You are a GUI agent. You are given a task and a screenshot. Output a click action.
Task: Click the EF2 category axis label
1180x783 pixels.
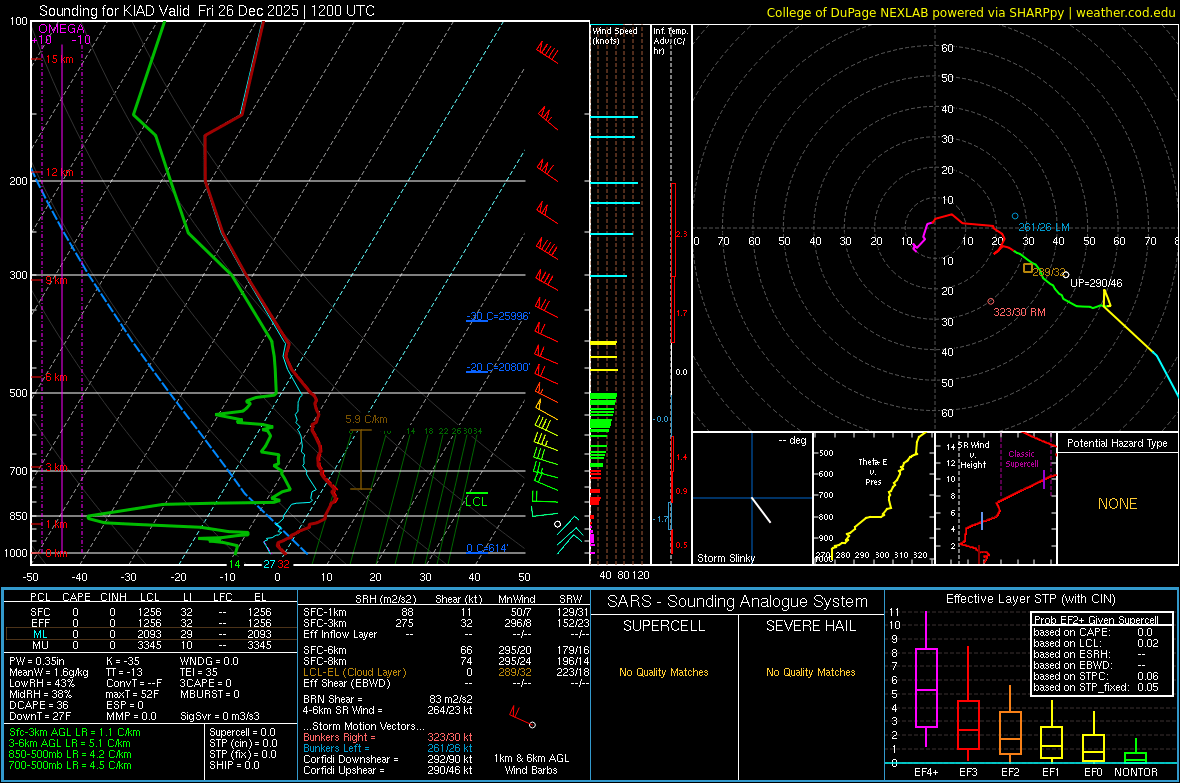coord(1010,772)
